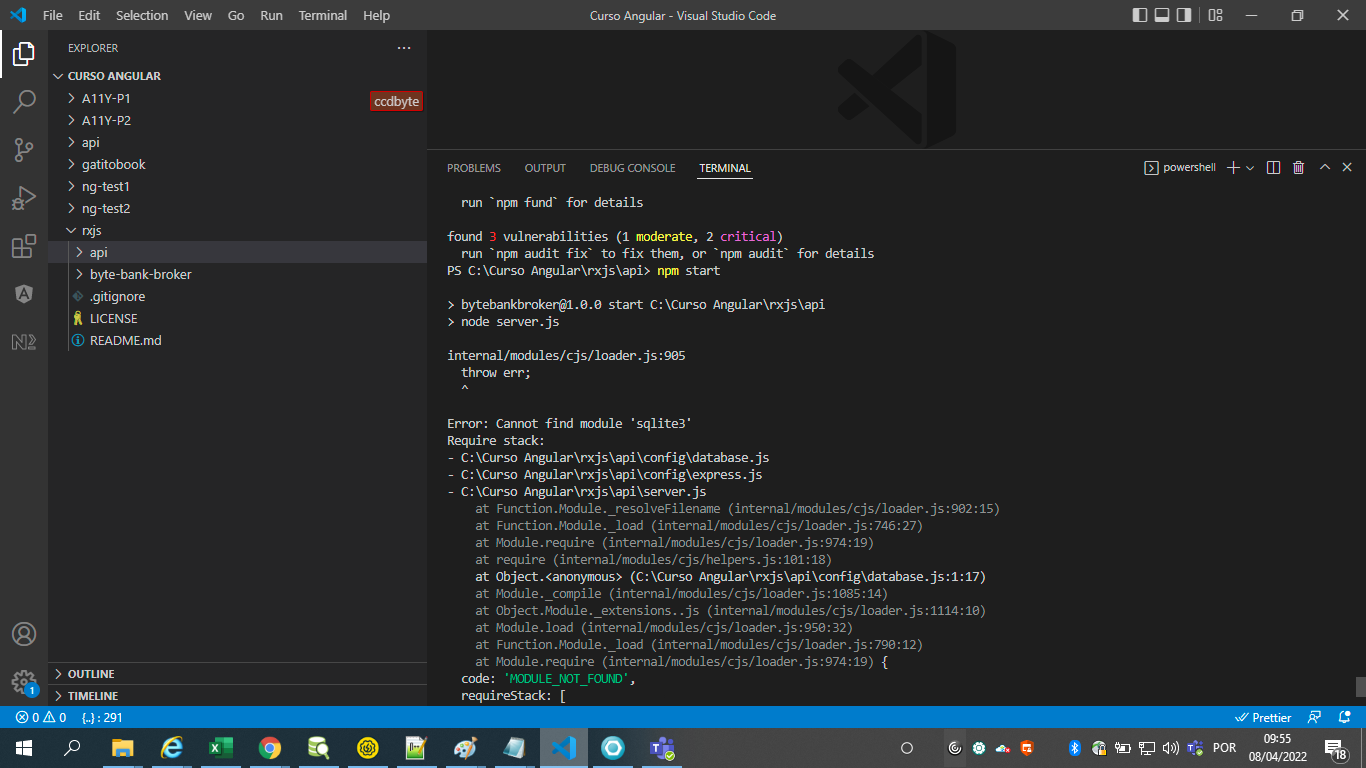Toggle the primary side bar layout icon
The width and height of the screenshot is (1366, 768).
pyautogui.click(x=1140, y=15)
